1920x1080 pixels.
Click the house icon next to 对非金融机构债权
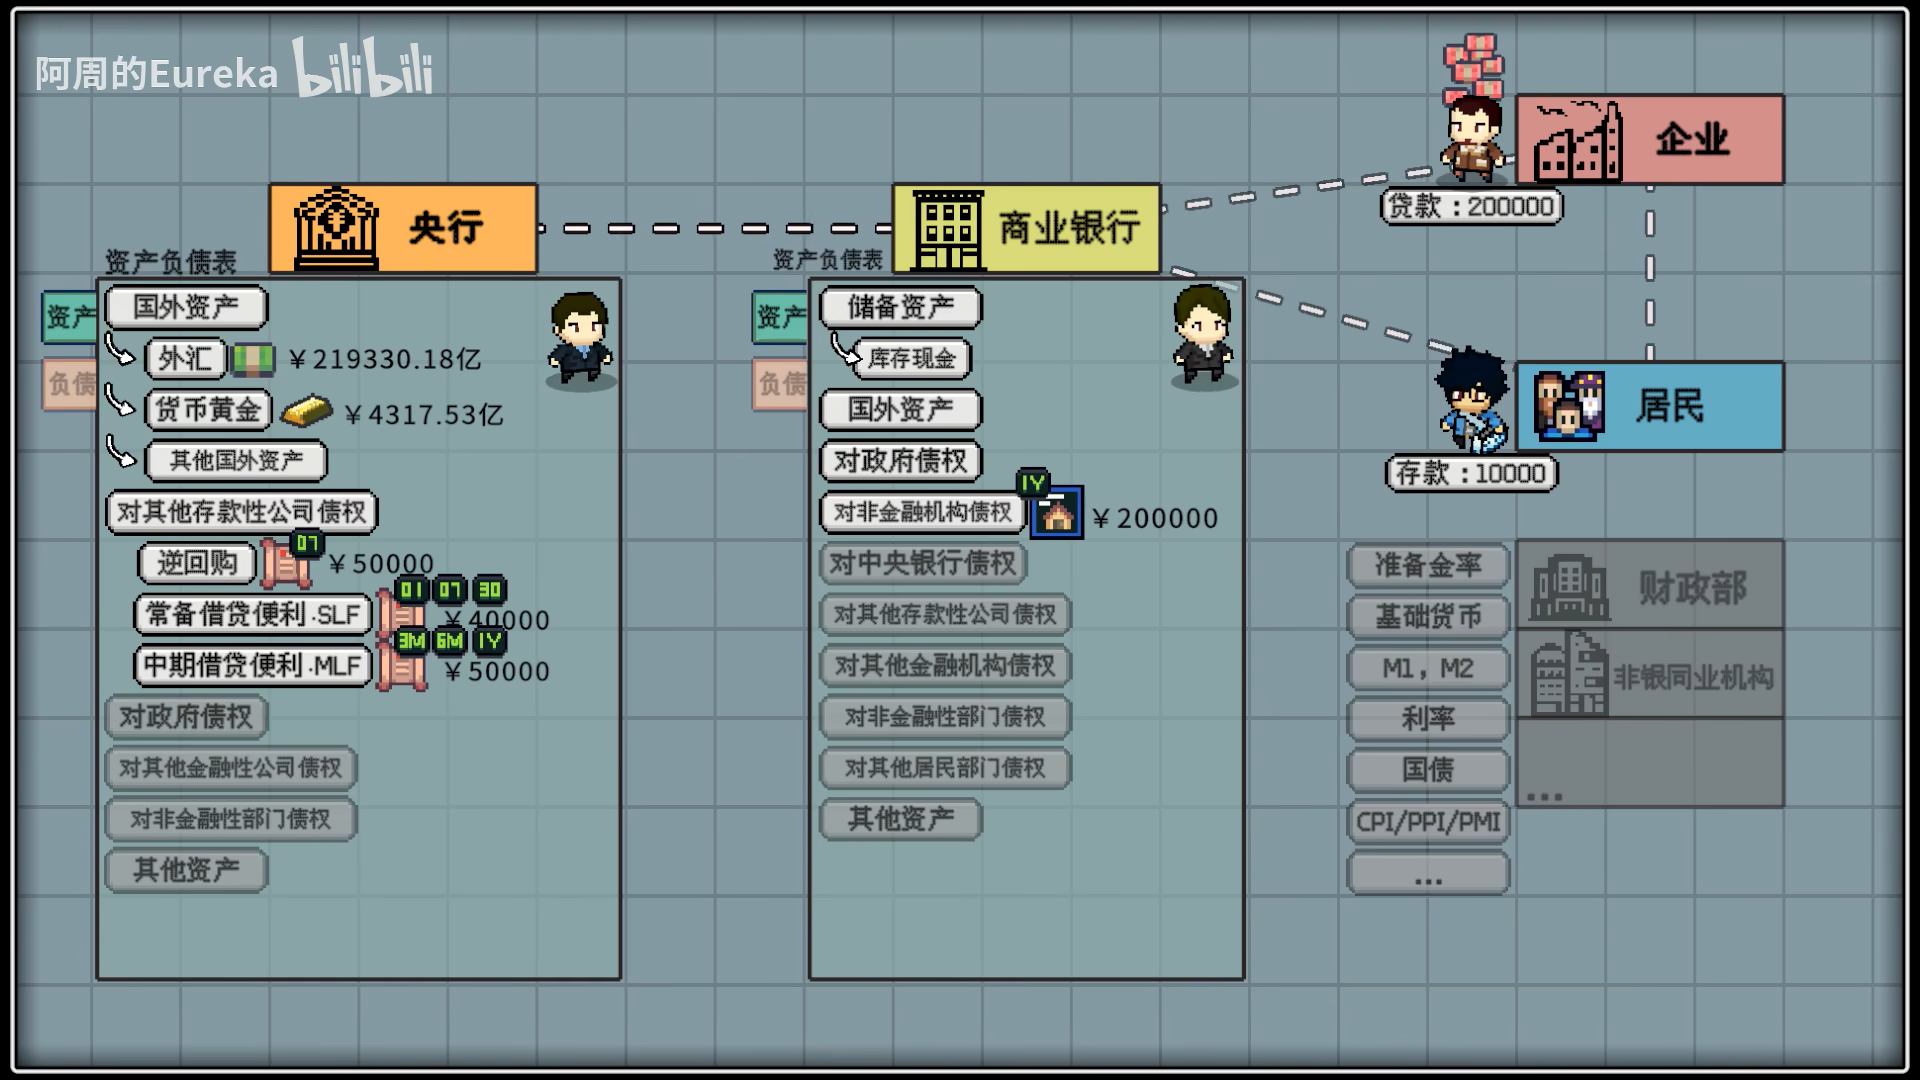(x=1056, y=515)
